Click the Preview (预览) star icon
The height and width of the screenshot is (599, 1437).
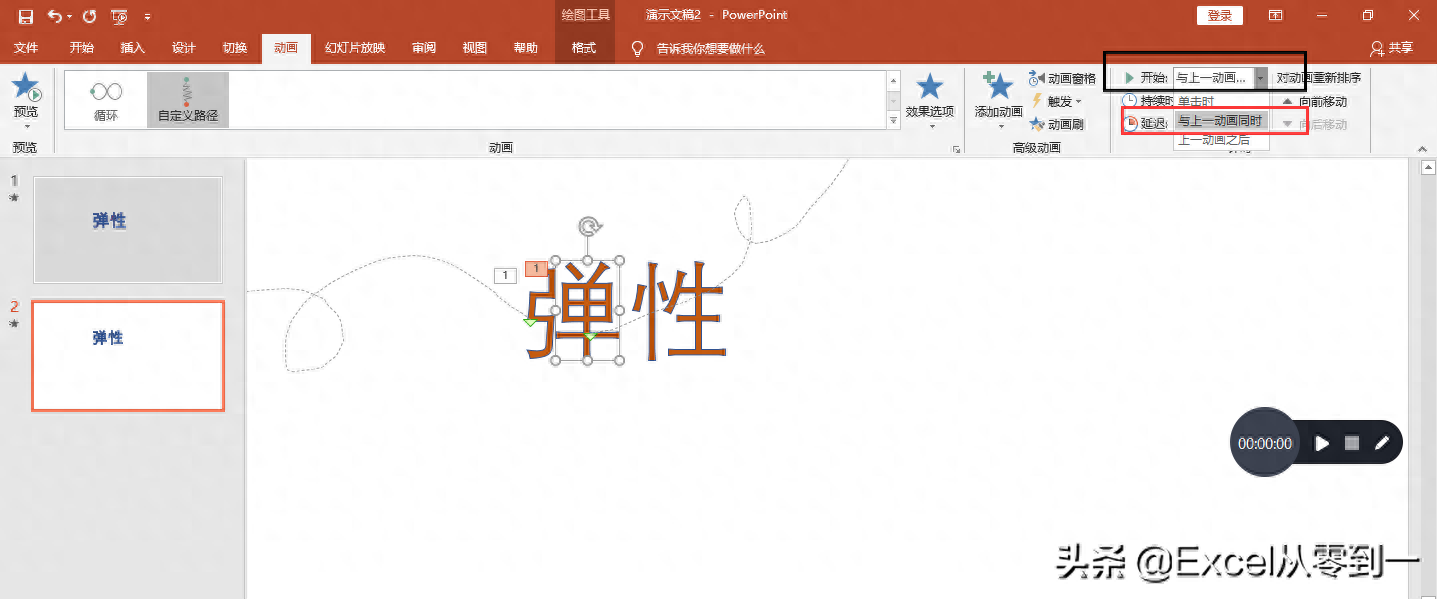[x=26, y=89]
